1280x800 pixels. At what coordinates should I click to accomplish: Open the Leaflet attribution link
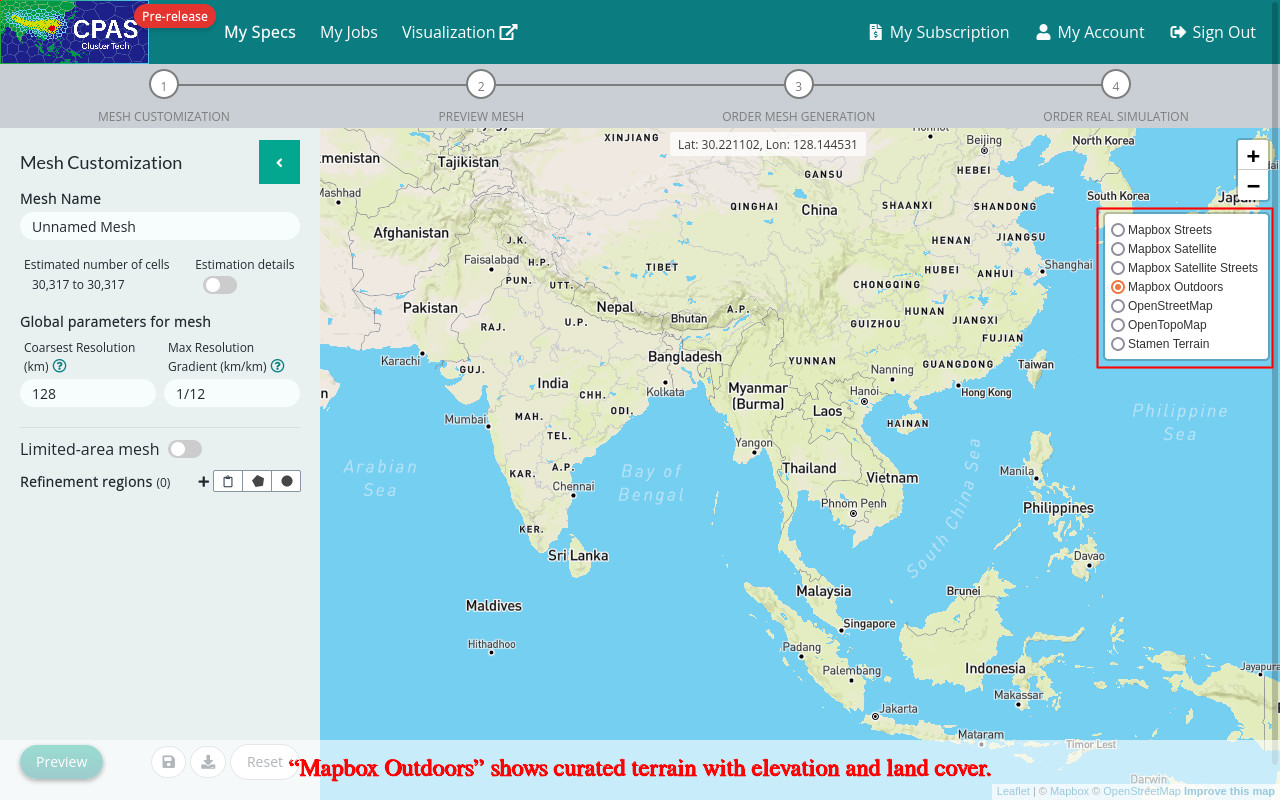pos(1013,791)
